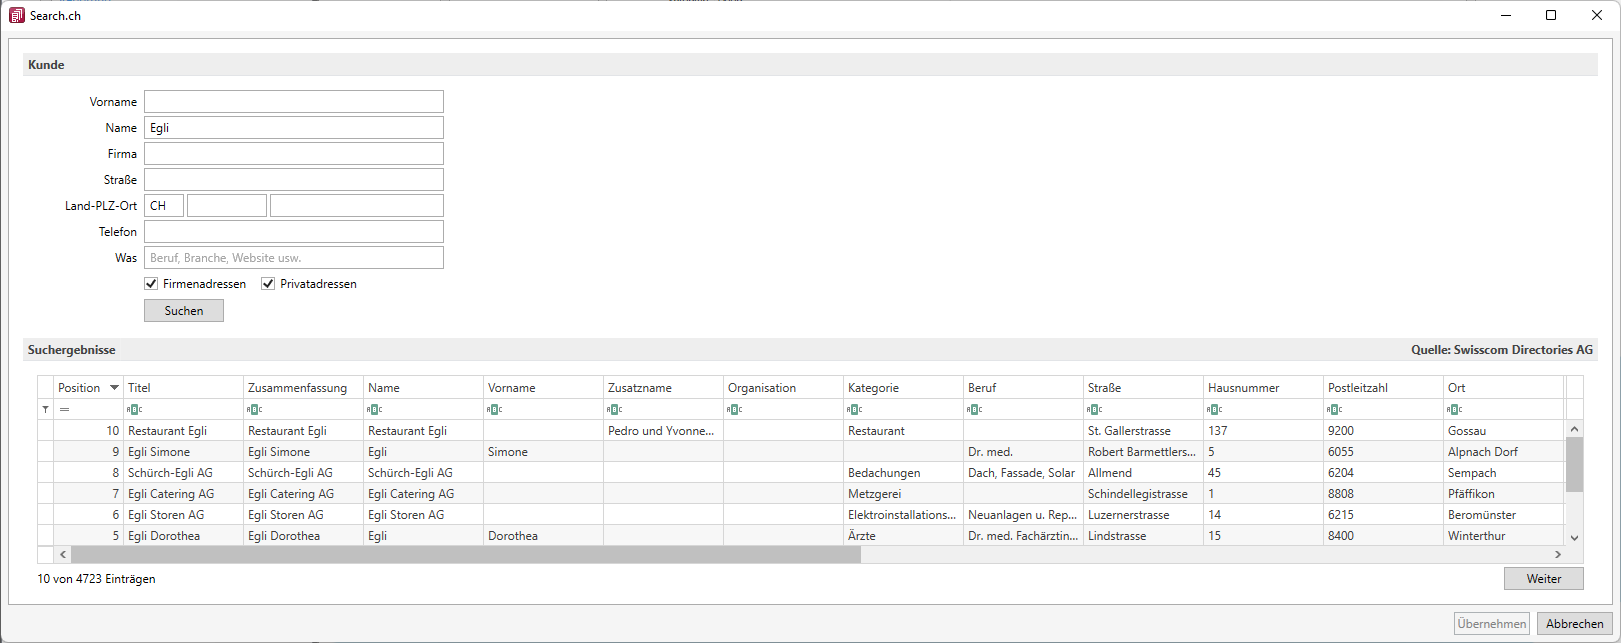The height and width of the screenshot is (643, 1621).
Task: Start the search with the Suchen button
Action: (x=184, y=311)
